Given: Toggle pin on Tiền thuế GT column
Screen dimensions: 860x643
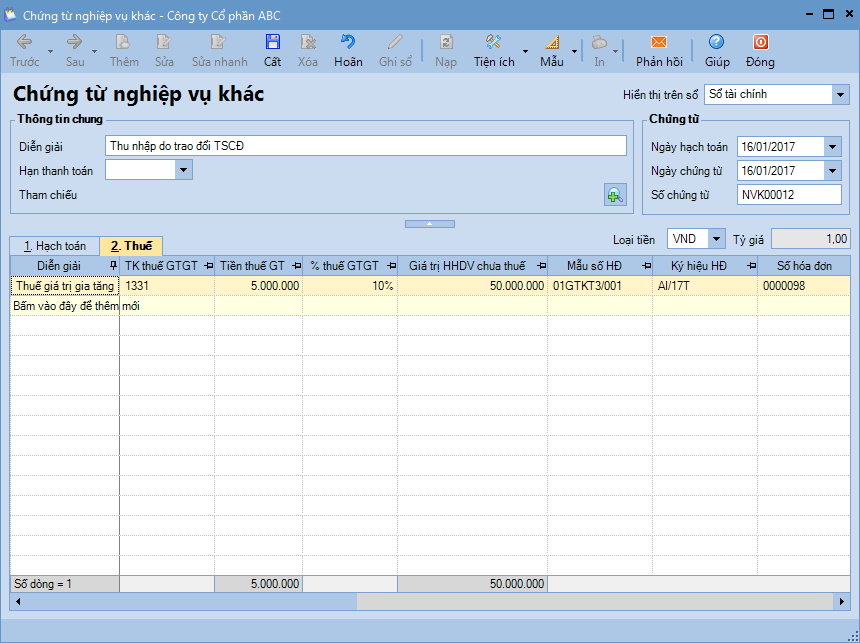Looking at the screenshot, I should [x=295, y=266].
